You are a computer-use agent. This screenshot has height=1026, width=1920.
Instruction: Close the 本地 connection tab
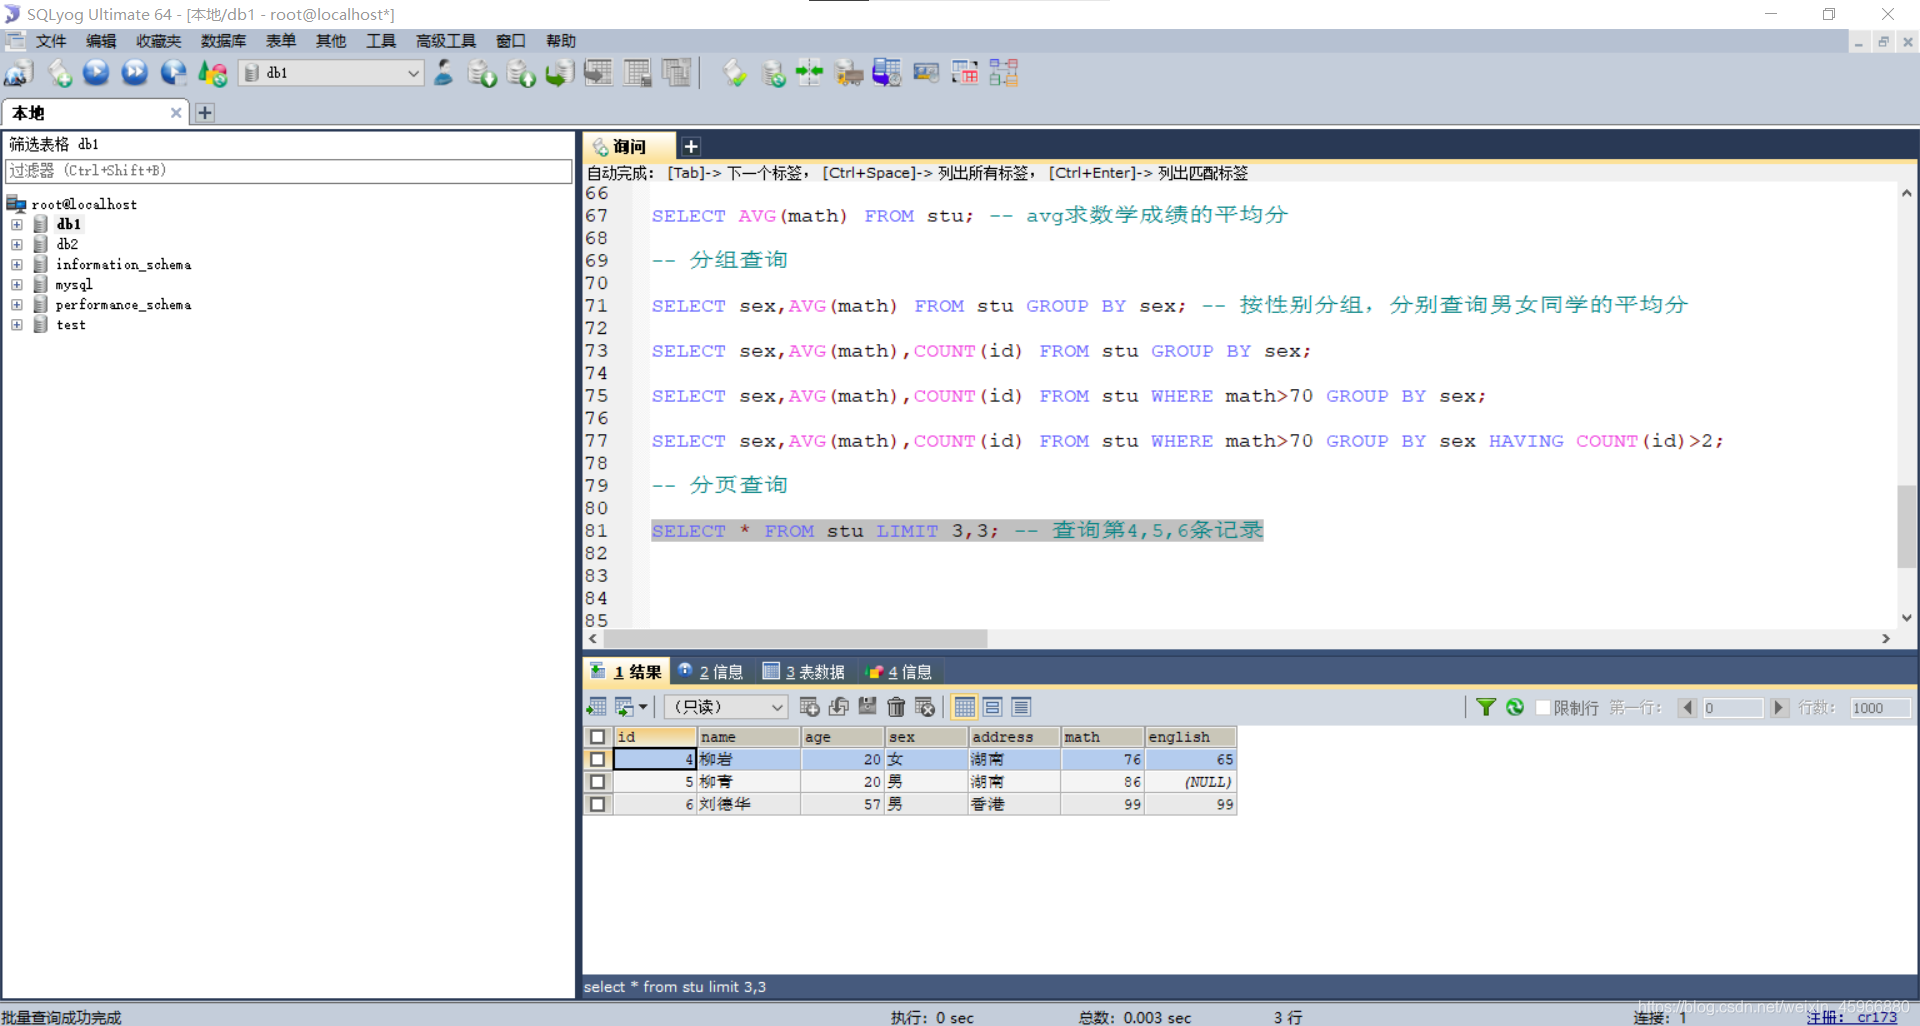[176, 113]
